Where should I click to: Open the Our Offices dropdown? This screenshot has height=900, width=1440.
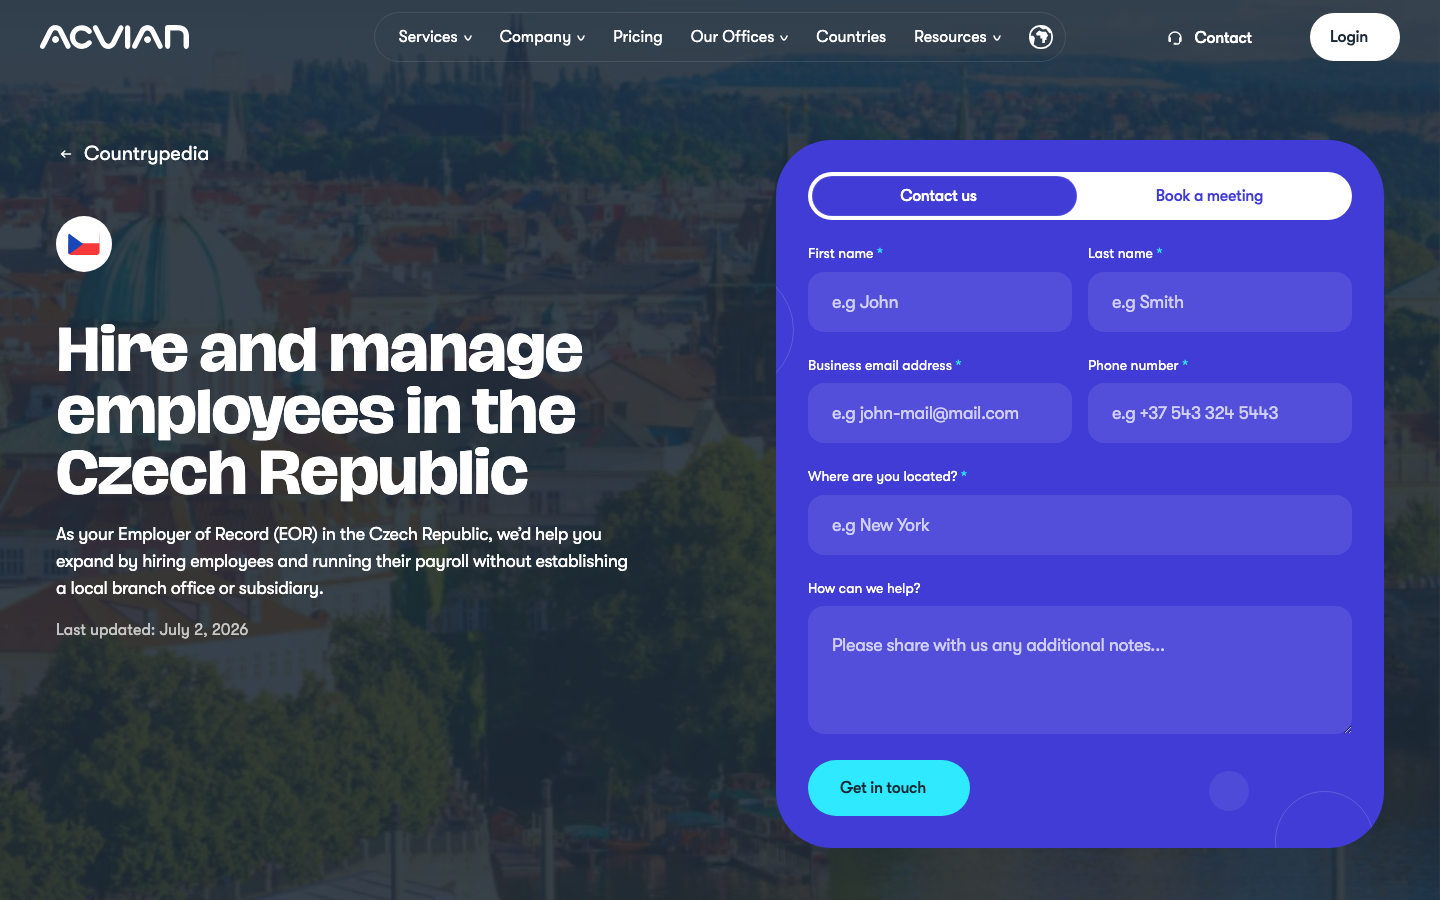click(x=739, y=37)
